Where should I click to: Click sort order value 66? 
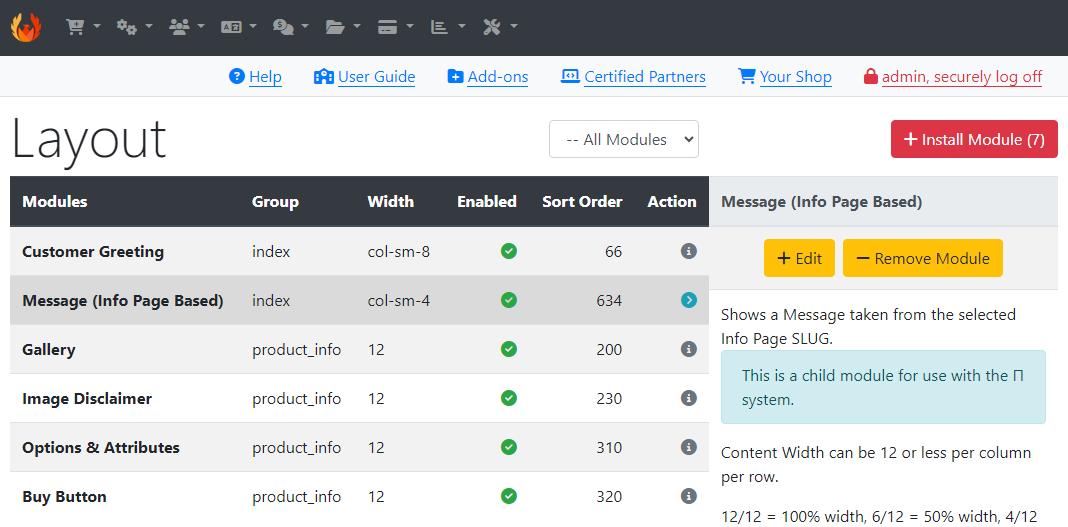[x=614, y=251]
